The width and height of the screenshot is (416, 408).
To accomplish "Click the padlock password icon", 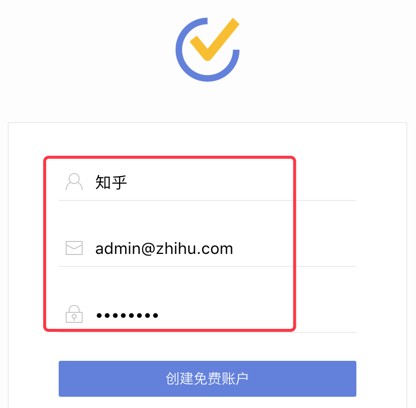I will [x=74, y=314].
